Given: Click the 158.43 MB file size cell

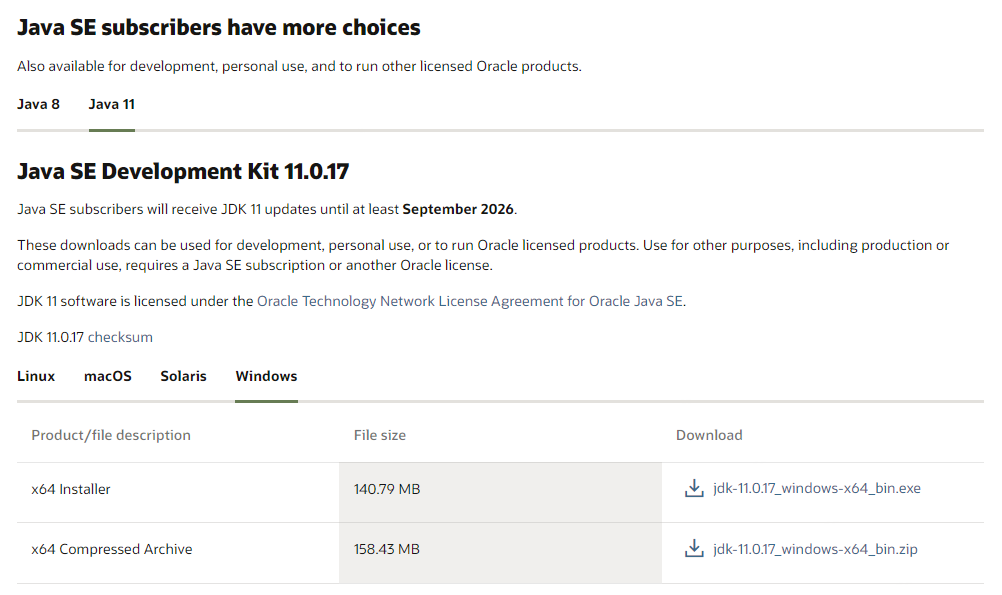Looking at the screenshot, I should [x=387, y=549].
